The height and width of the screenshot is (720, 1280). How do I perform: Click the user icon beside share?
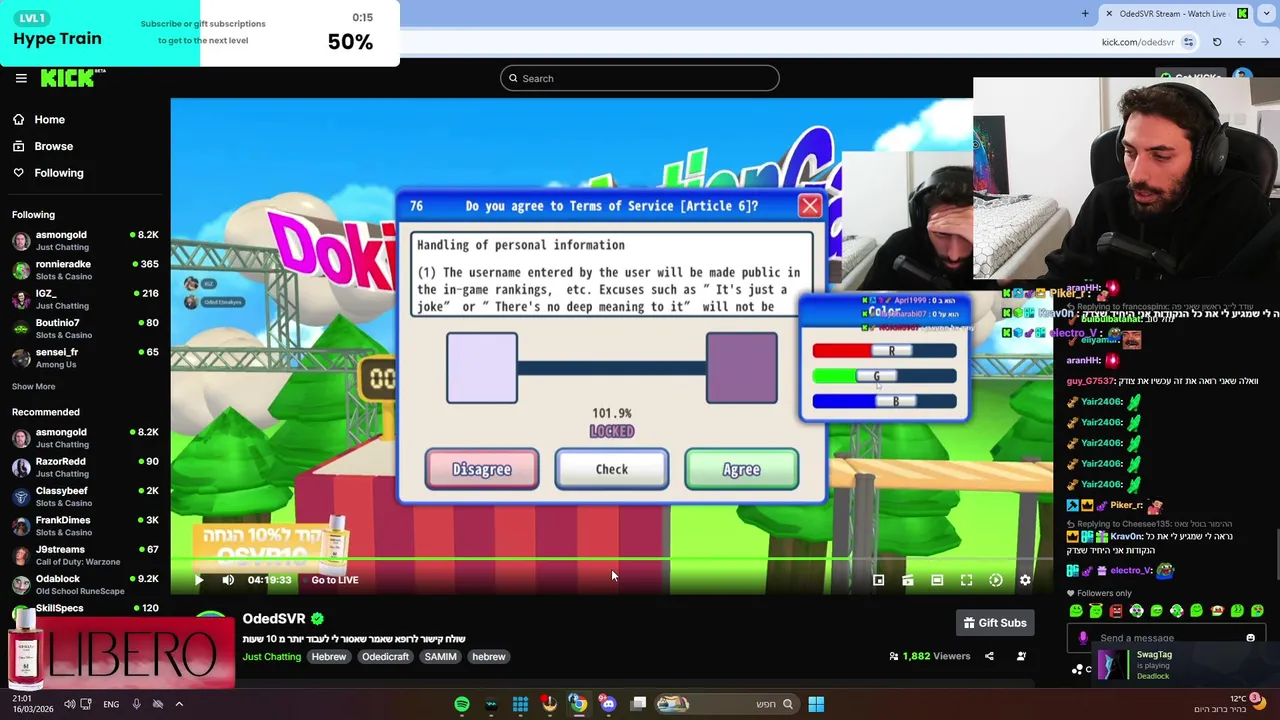(1021, 656)
